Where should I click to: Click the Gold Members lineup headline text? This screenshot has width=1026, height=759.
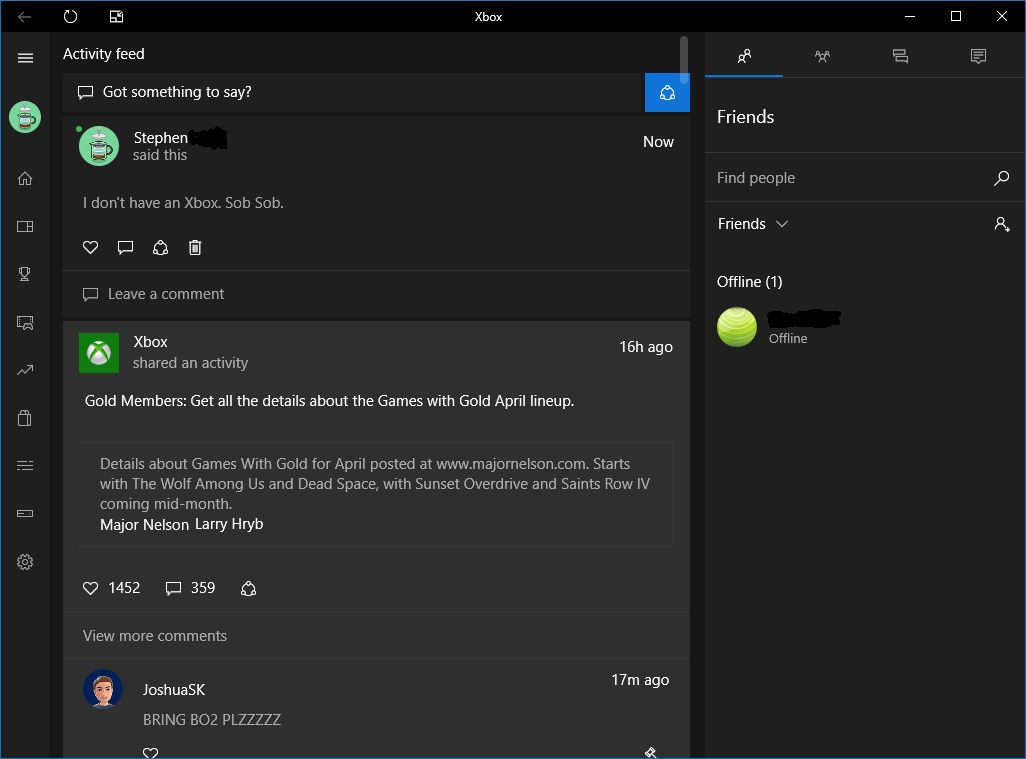click(329, 401)
